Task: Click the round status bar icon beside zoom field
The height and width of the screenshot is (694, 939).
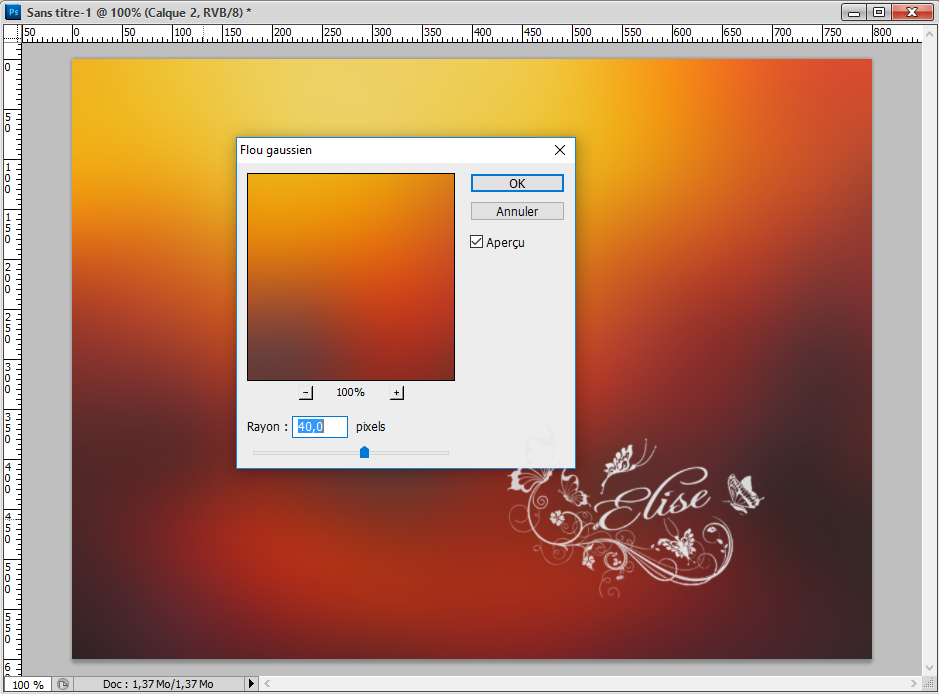Action: pyautogui.click(x=62, y=685)
